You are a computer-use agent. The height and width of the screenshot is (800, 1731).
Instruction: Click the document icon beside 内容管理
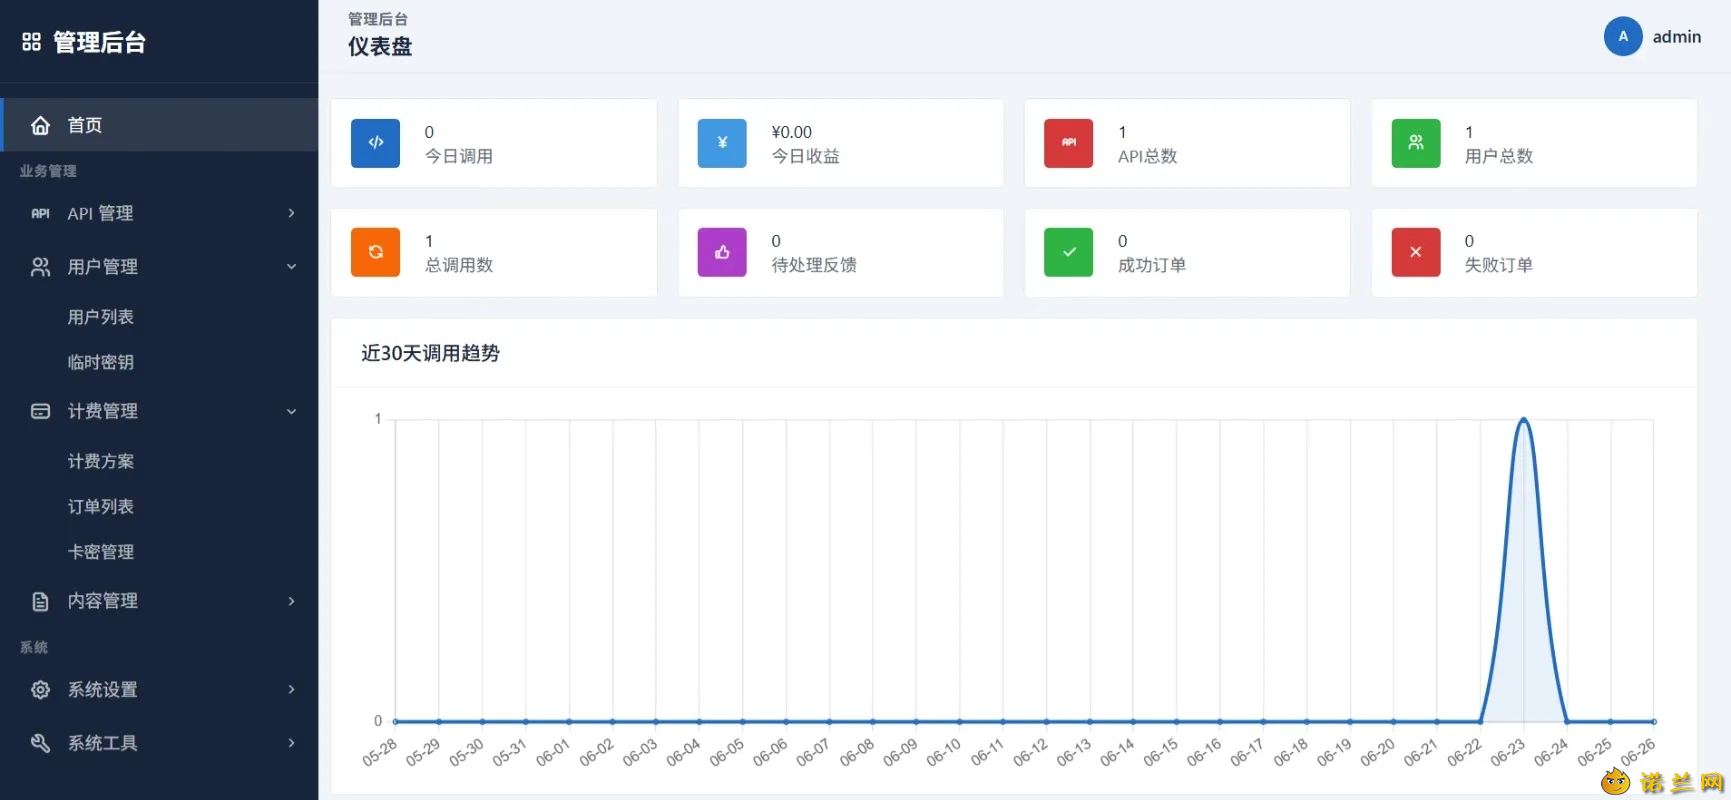coord(40,601)
